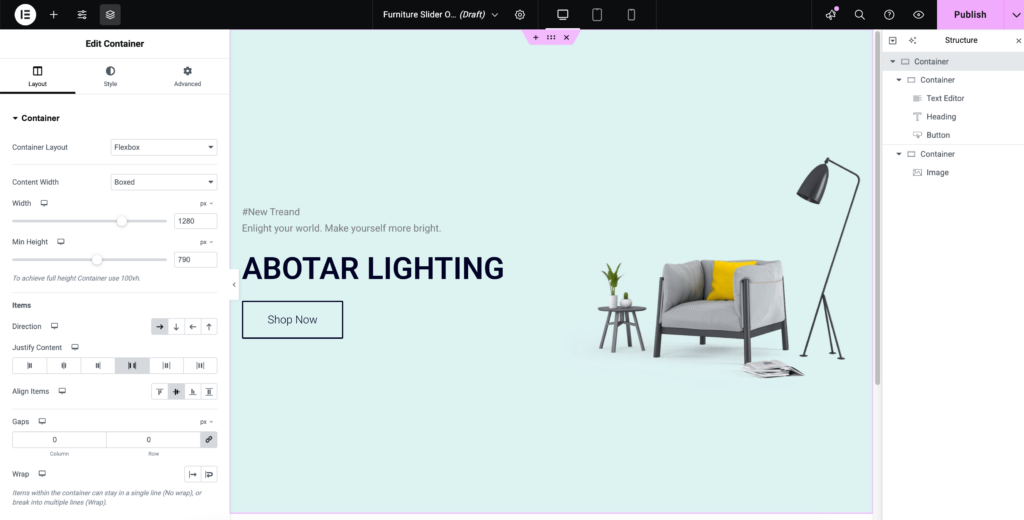Select the armchair and lamp image
Screen dimensions: 1024x520
718,268
